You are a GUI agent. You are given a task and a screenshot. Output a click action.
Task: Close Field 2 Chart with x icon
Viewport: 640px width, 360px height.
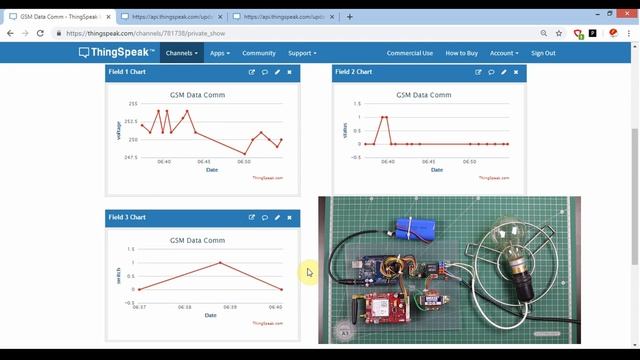pos(516,72)
